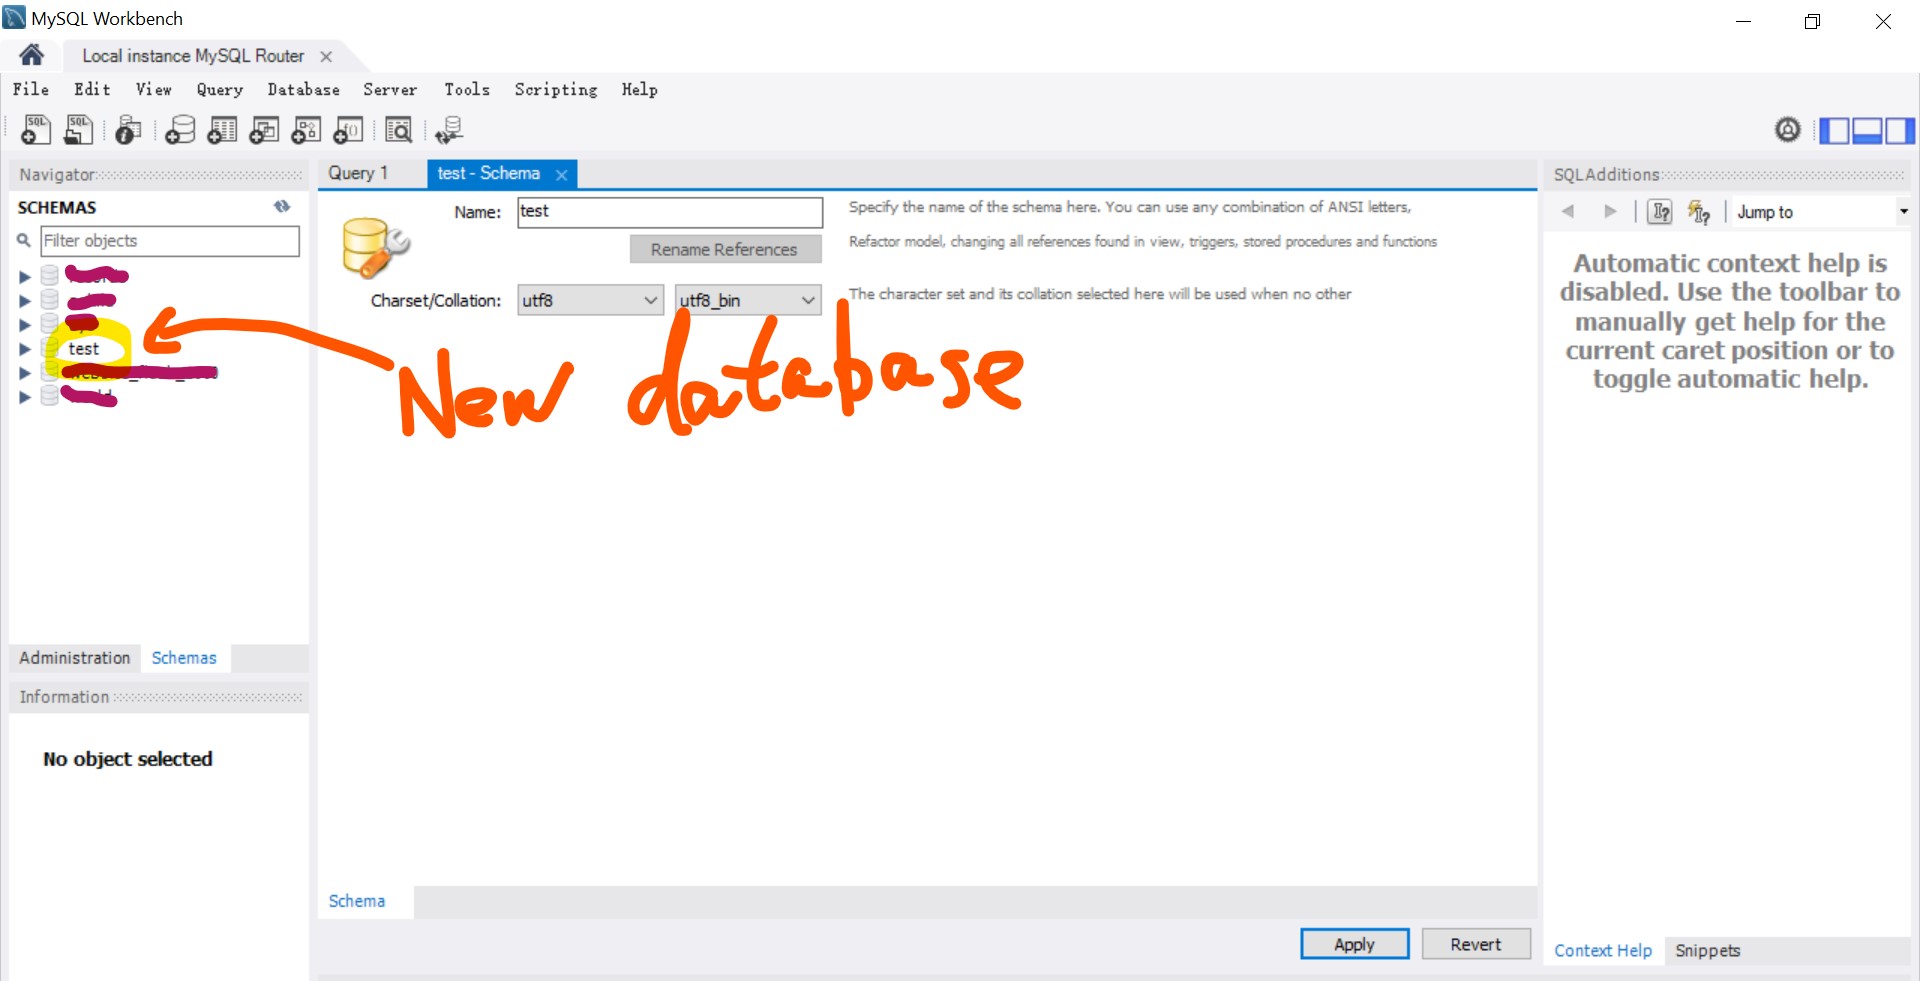Select the Local instance MySQL Router tab
The height and width of the screenshot is (981, 1920).
(x=193, y=56)
